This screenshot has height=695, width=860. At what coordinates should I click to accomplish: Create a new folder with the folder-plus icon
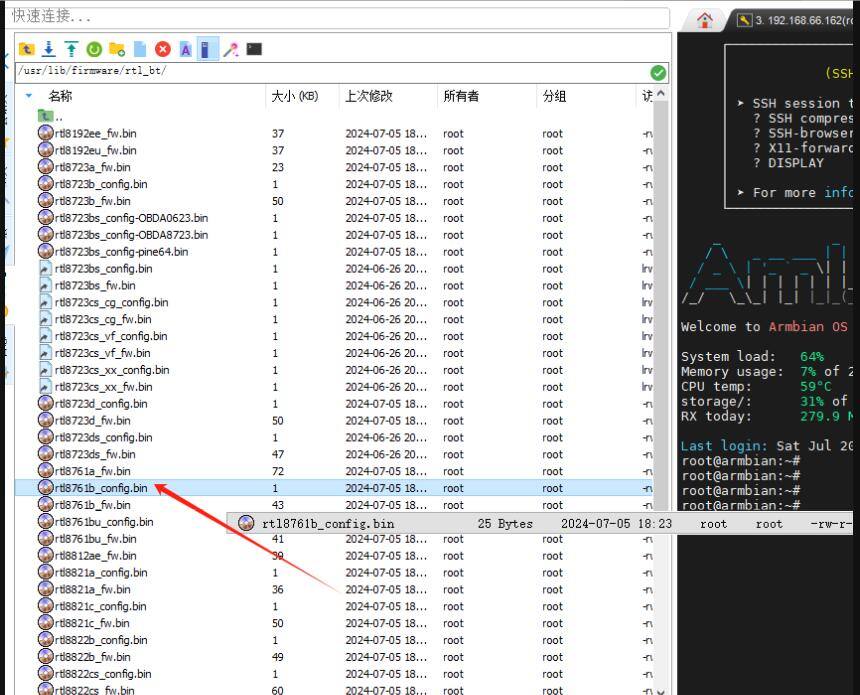pos(117,49)
